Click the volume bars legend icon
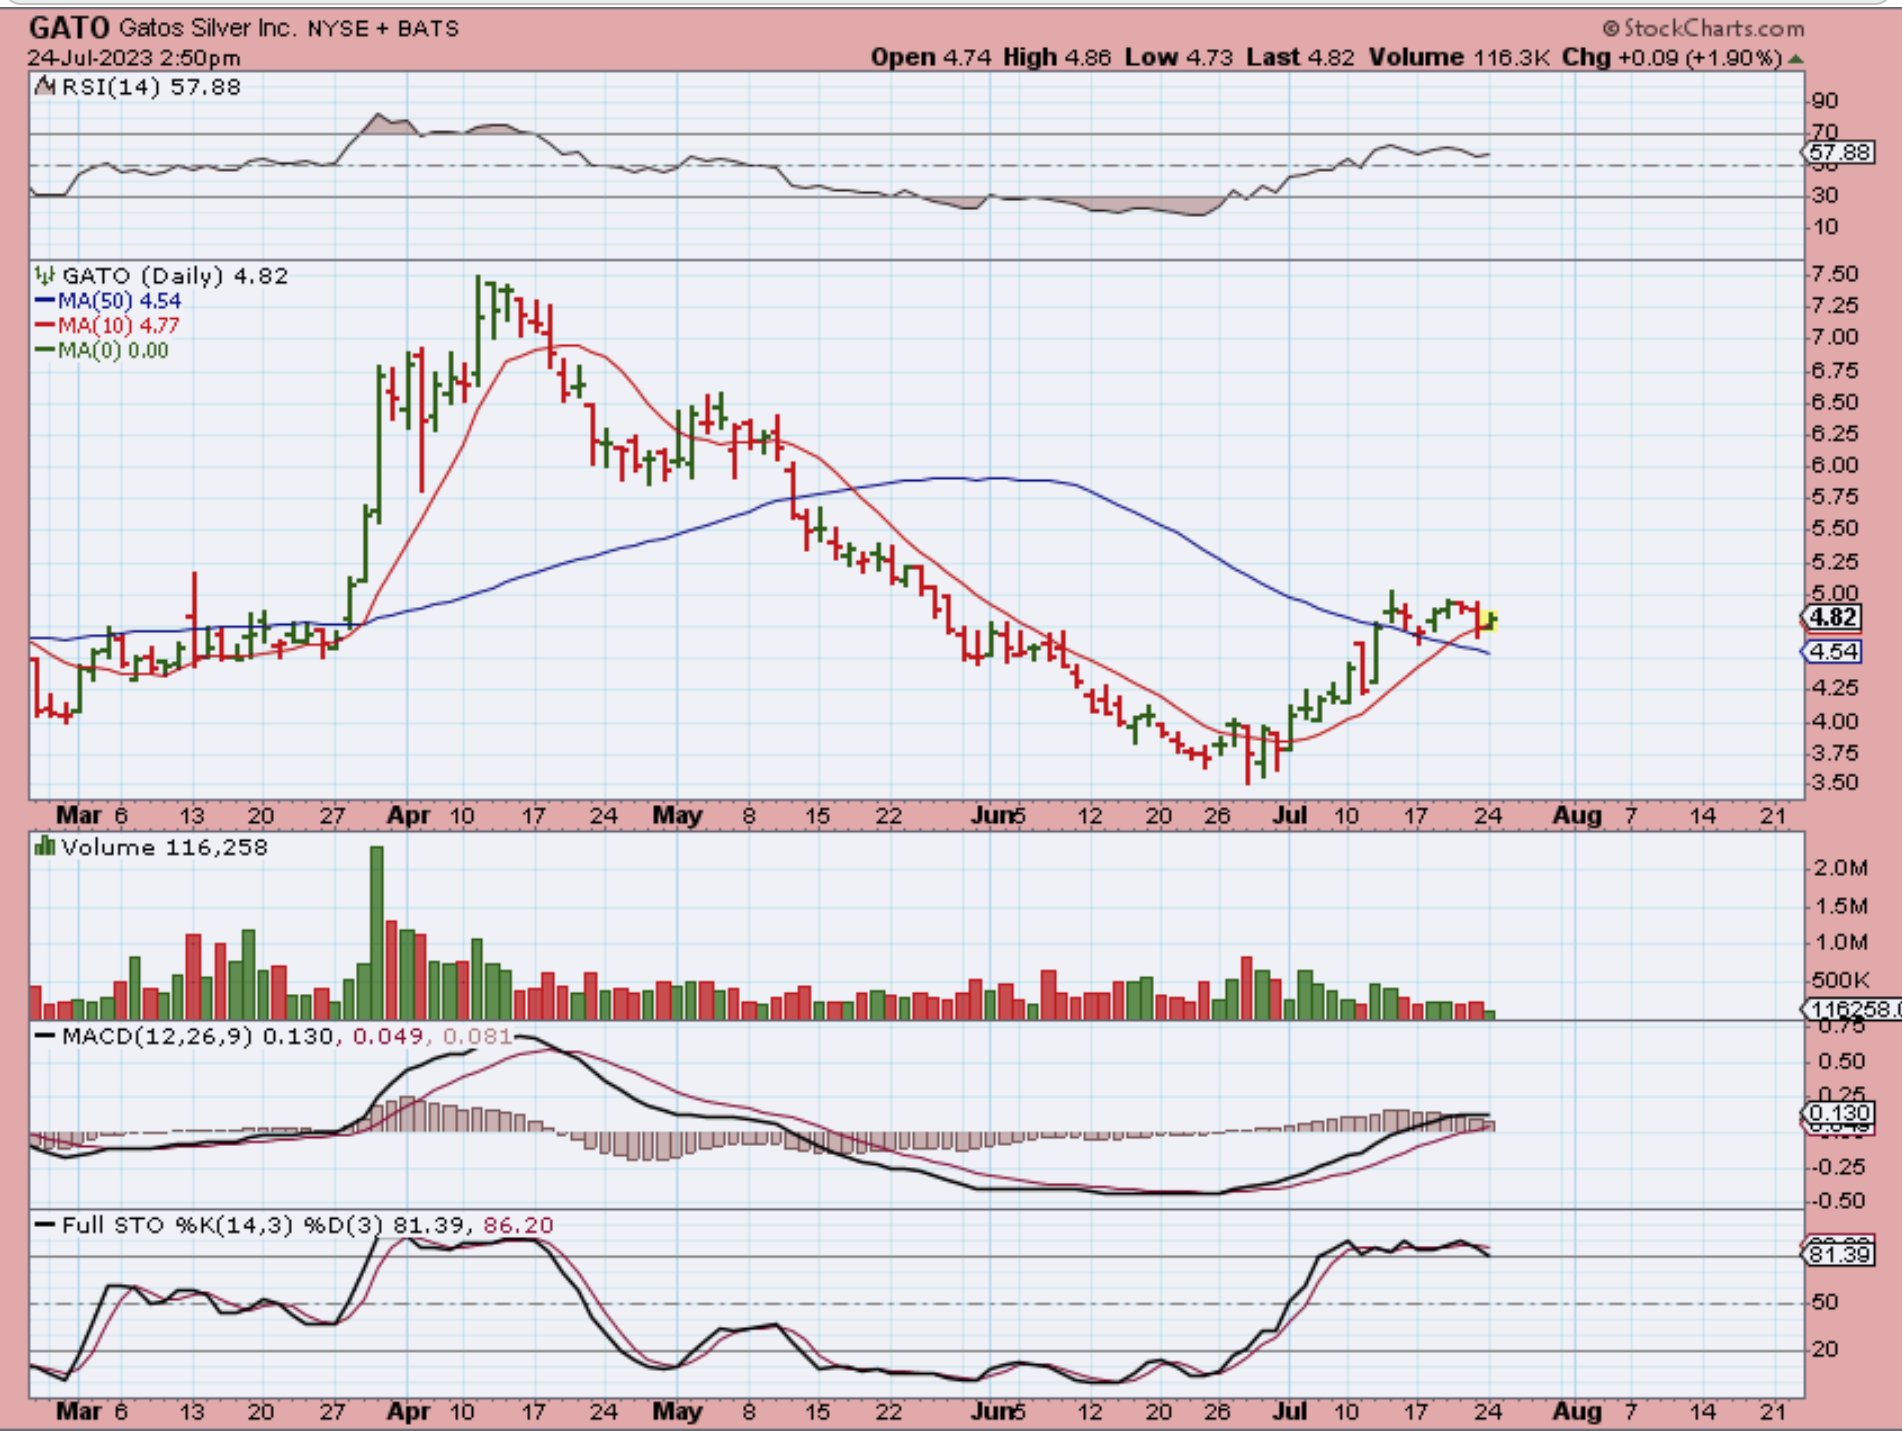Screen dimensions: 1902x1431 click(45, 846)
